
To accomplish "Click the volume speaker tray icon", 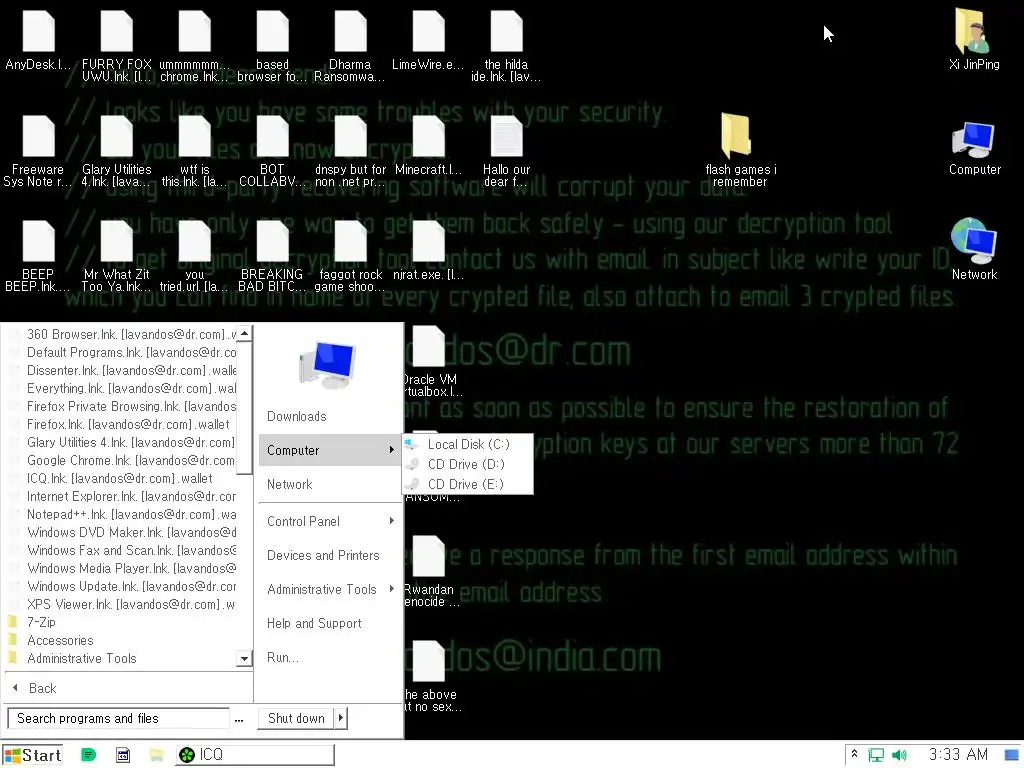I will (899, 756).
